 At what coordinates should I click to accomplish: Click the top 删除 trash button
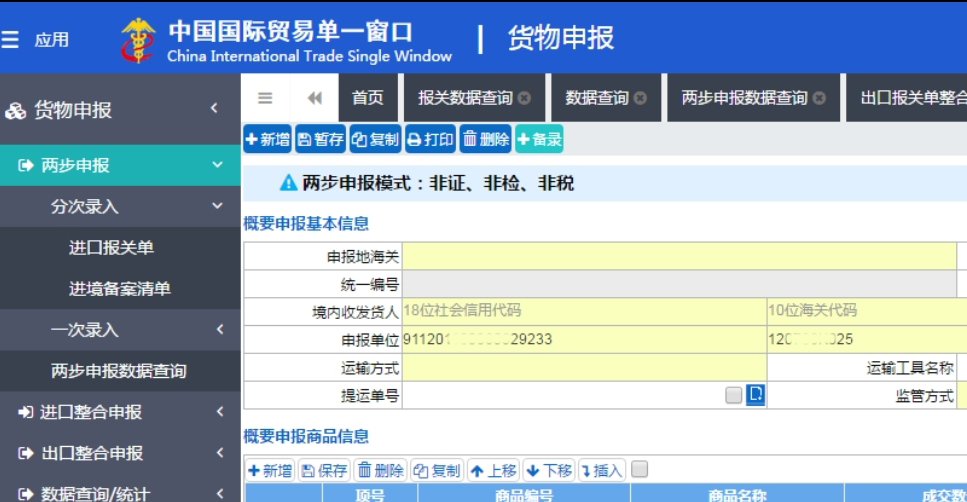click(486, 140)
